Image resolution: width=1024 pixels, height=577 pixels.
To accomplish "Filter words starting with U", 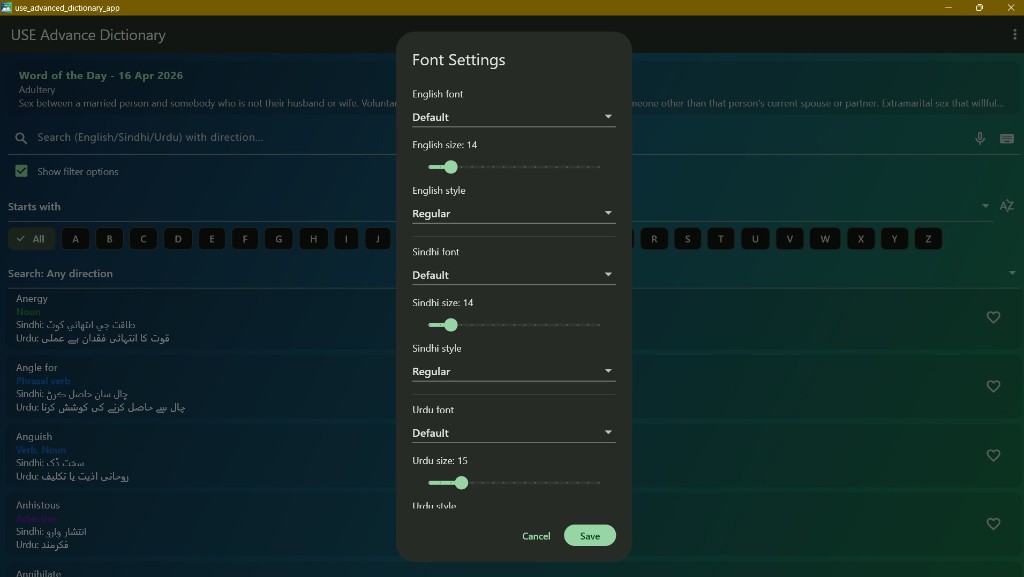I will click(755, 239).
